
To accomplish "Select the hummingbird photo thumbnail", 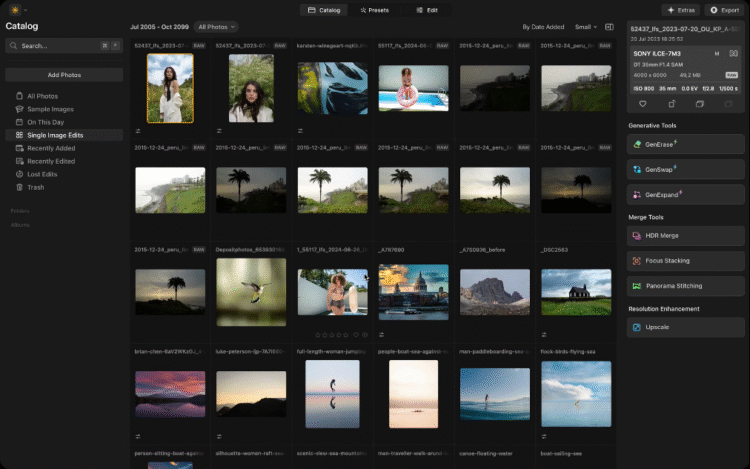I will coord(251,292).
